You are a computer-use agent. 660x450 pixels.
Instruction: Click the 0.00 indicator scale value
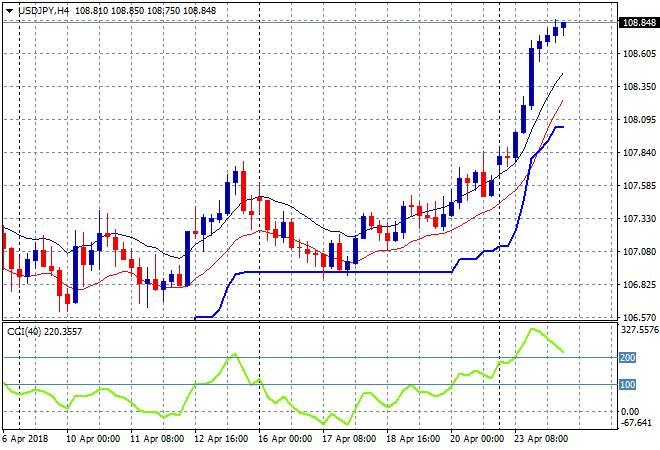(x=630, y=411)
